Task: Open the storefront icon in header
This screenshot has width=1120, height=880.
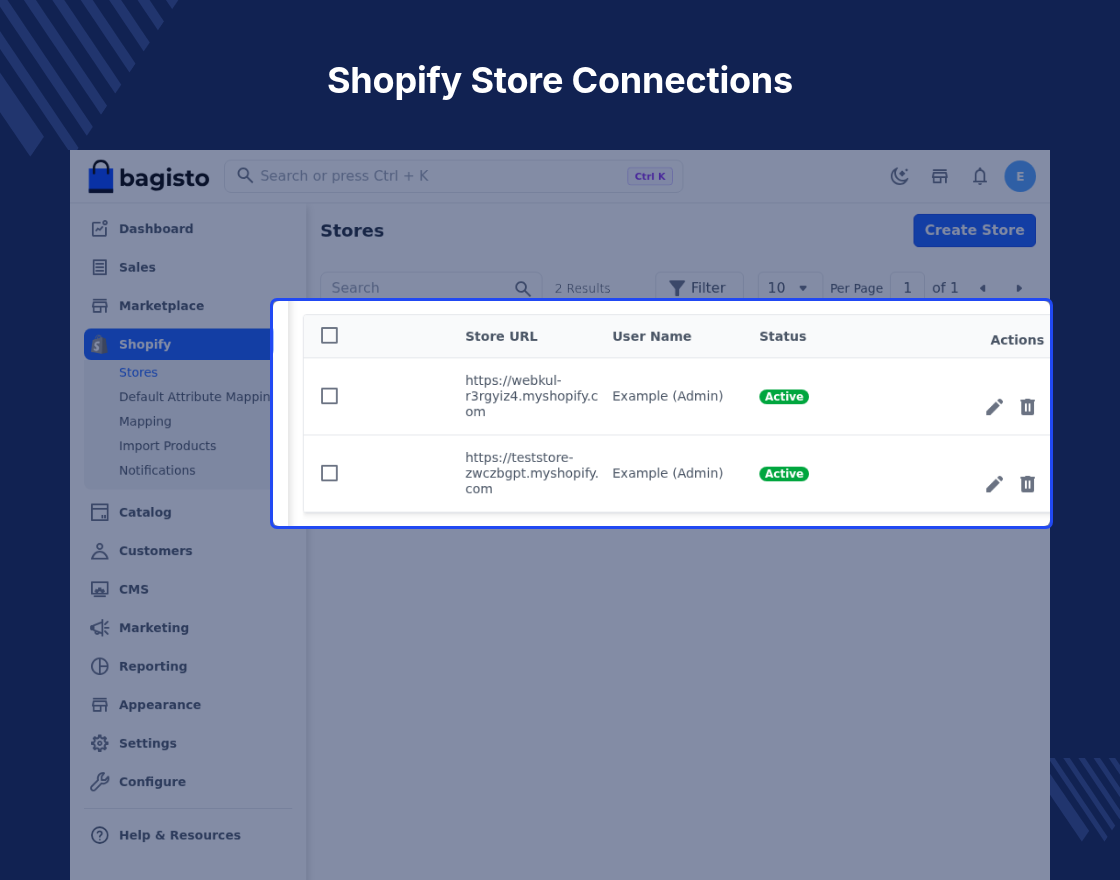Action: pos(939,176)
